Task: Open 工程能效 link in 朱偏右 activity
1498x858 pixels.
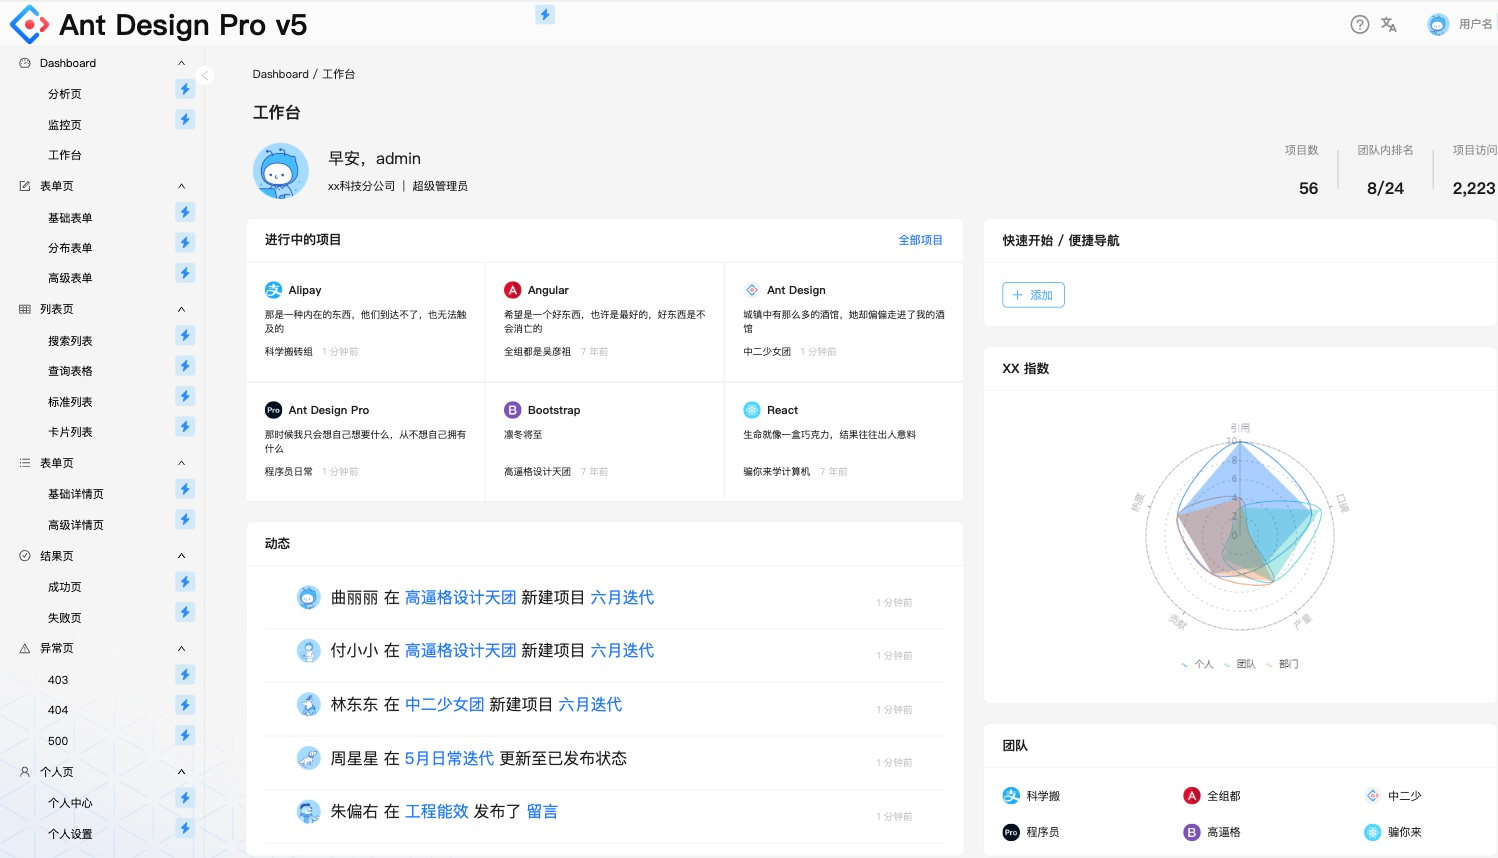Action: tap(437, 811)
